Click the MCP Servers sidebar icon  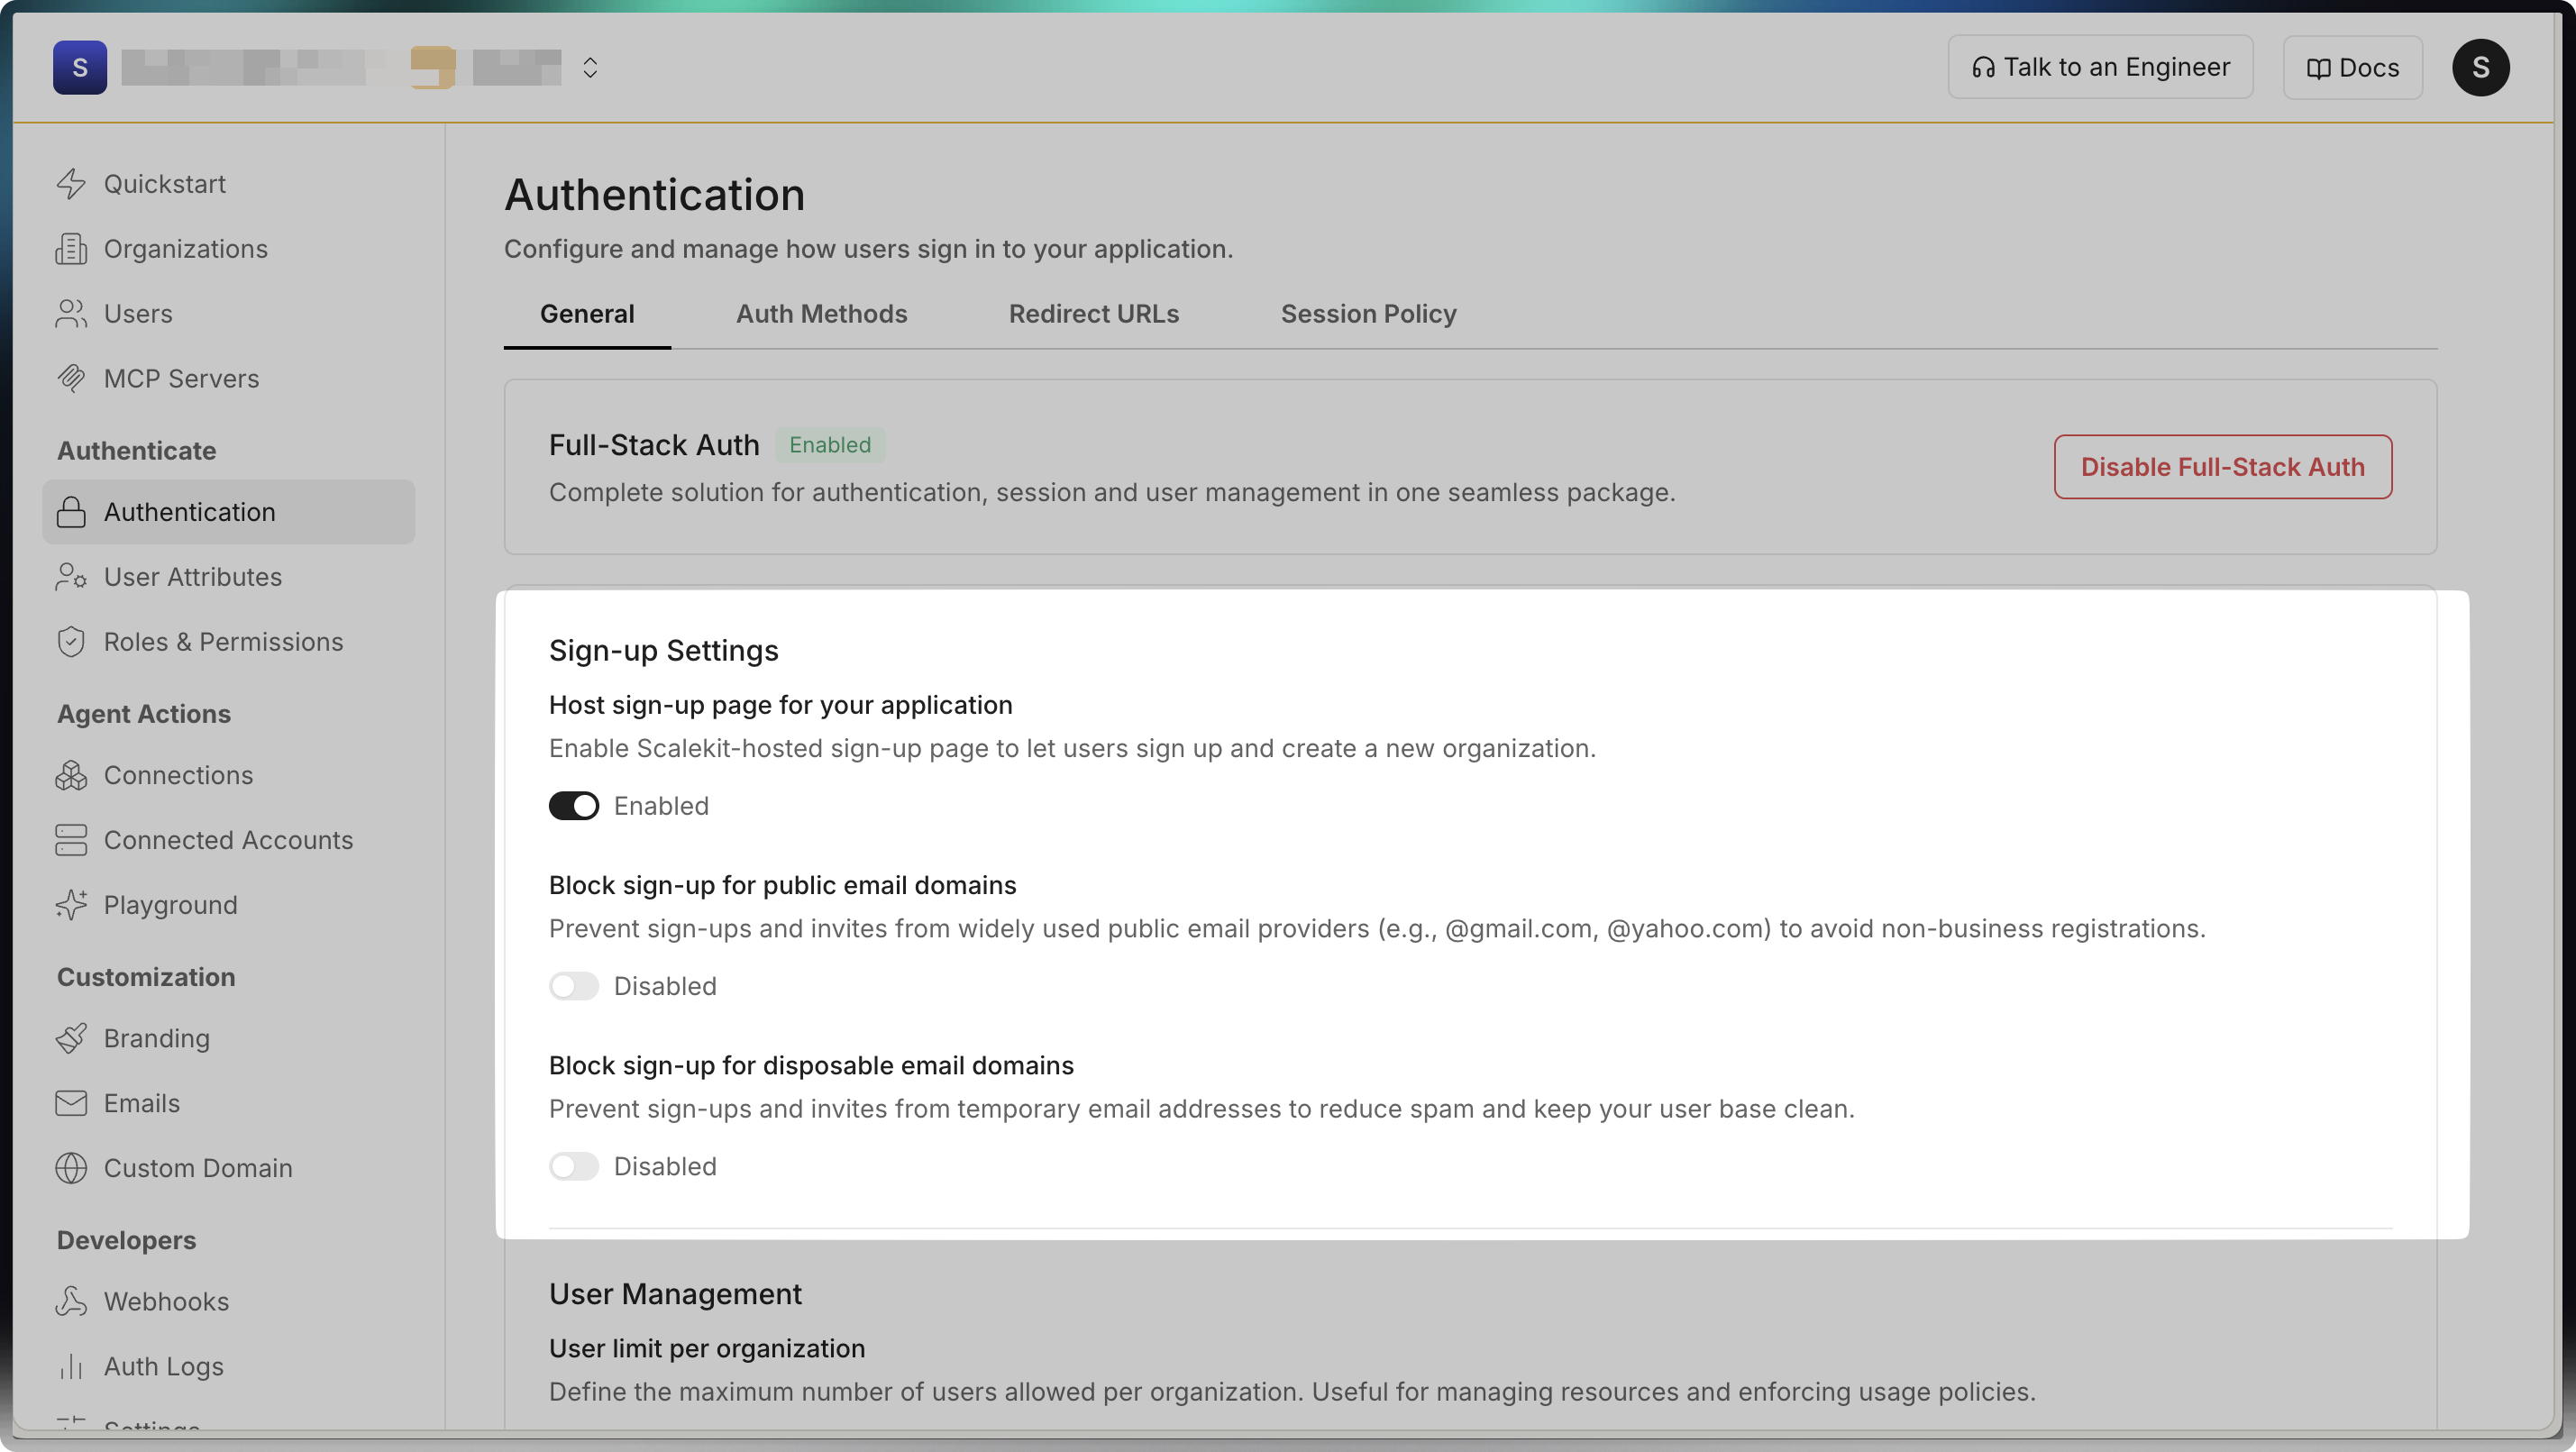[x=71, y=378]
